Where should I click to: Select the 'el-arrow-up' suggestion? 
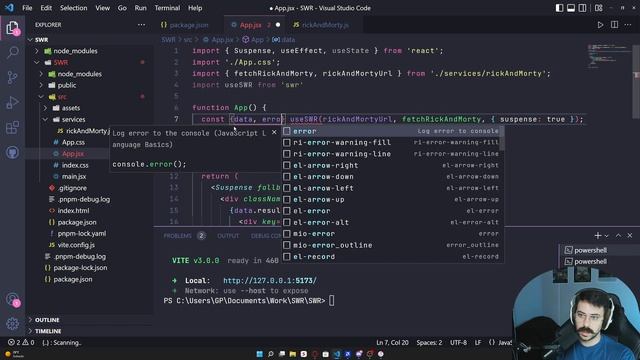click(392, 200)
